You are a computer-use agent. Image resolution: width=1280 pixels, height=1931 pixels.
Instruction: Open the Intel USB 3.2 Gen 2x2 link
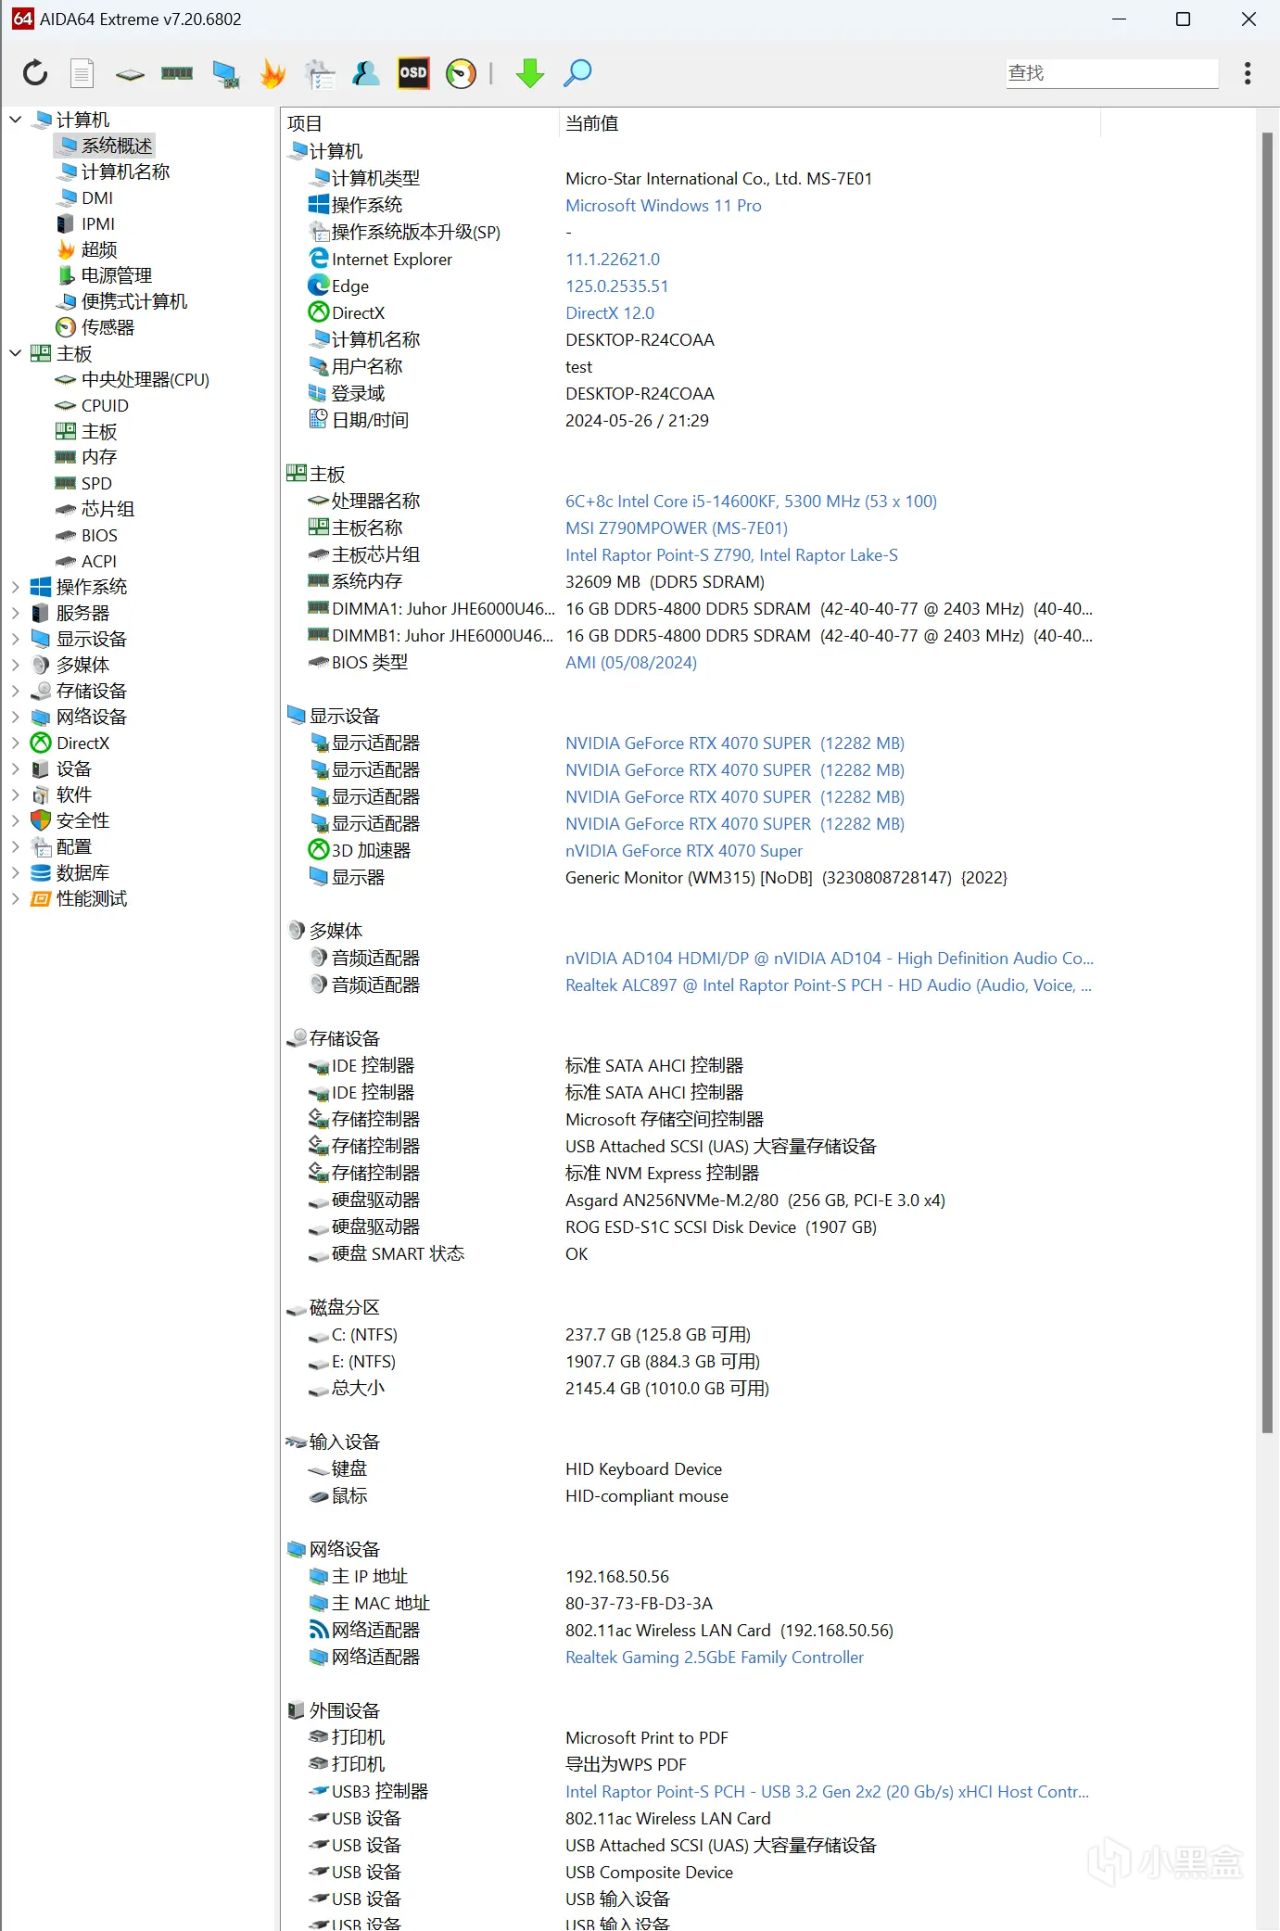click(x=827, y=1792)
